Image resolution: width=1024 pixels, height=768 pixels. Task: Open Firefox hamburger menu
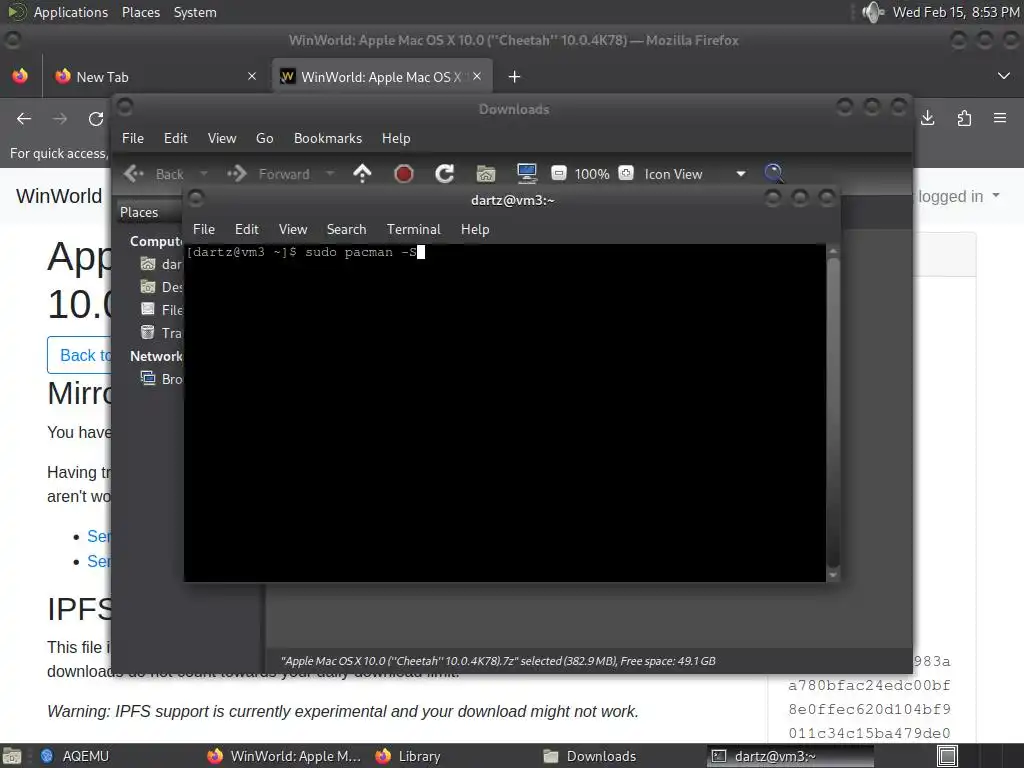tap(1000, 118)
